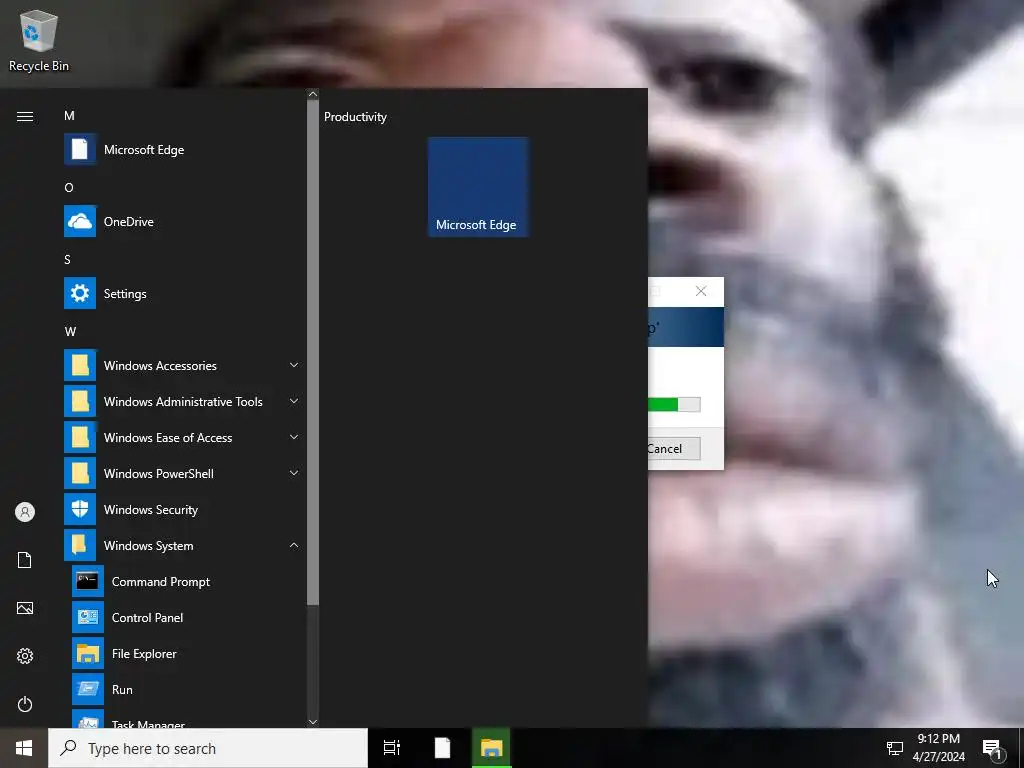Screen dimensions: 1024x768
Task: Open the Windows PowerShell folder
Action: [x=183, y=473]
